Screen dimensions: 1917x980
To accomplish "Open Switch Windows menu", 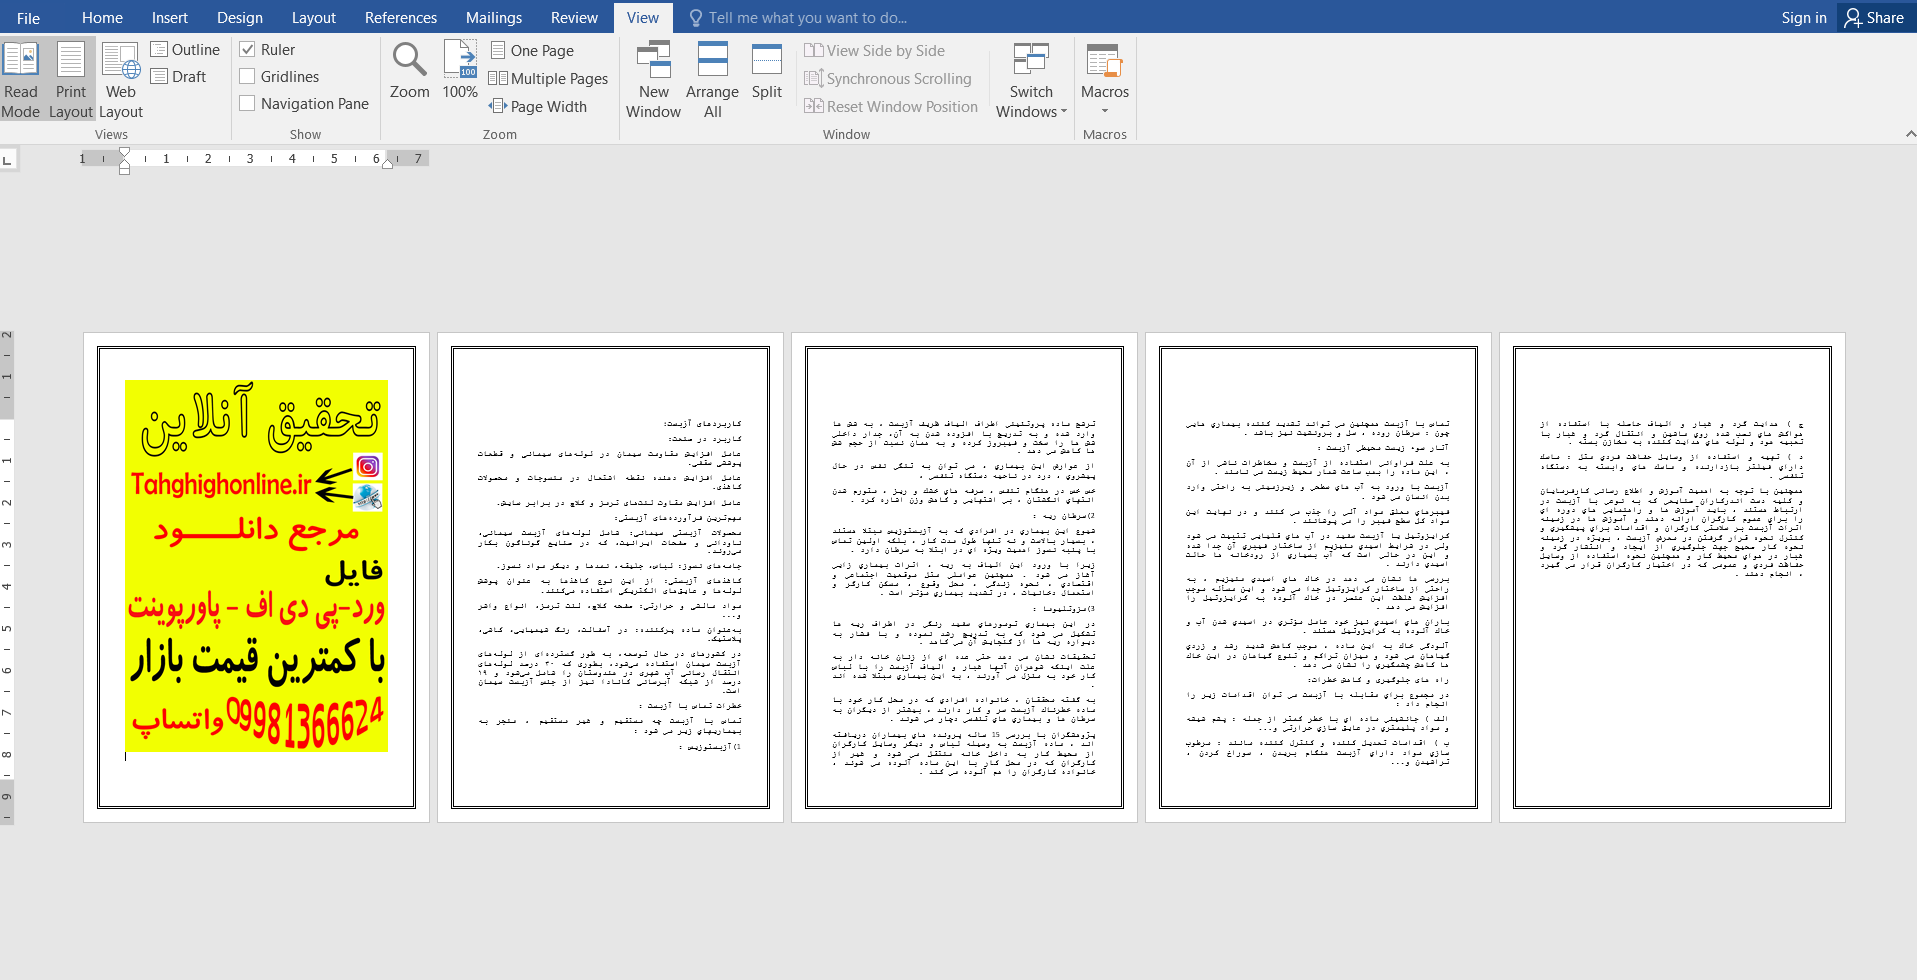I will pyautogui.click(x=1031, y=80).
